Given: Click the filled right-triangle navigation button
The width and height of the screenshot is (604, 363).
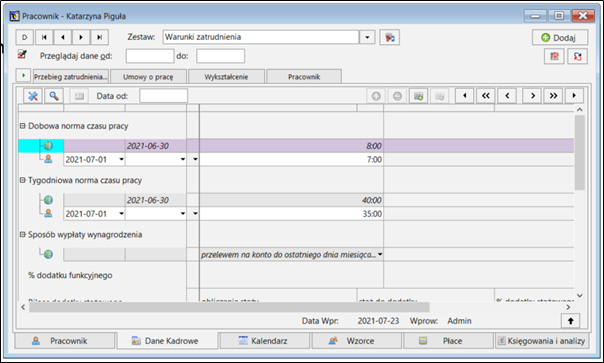Looking at the screenshot, I should pos(574,96).
